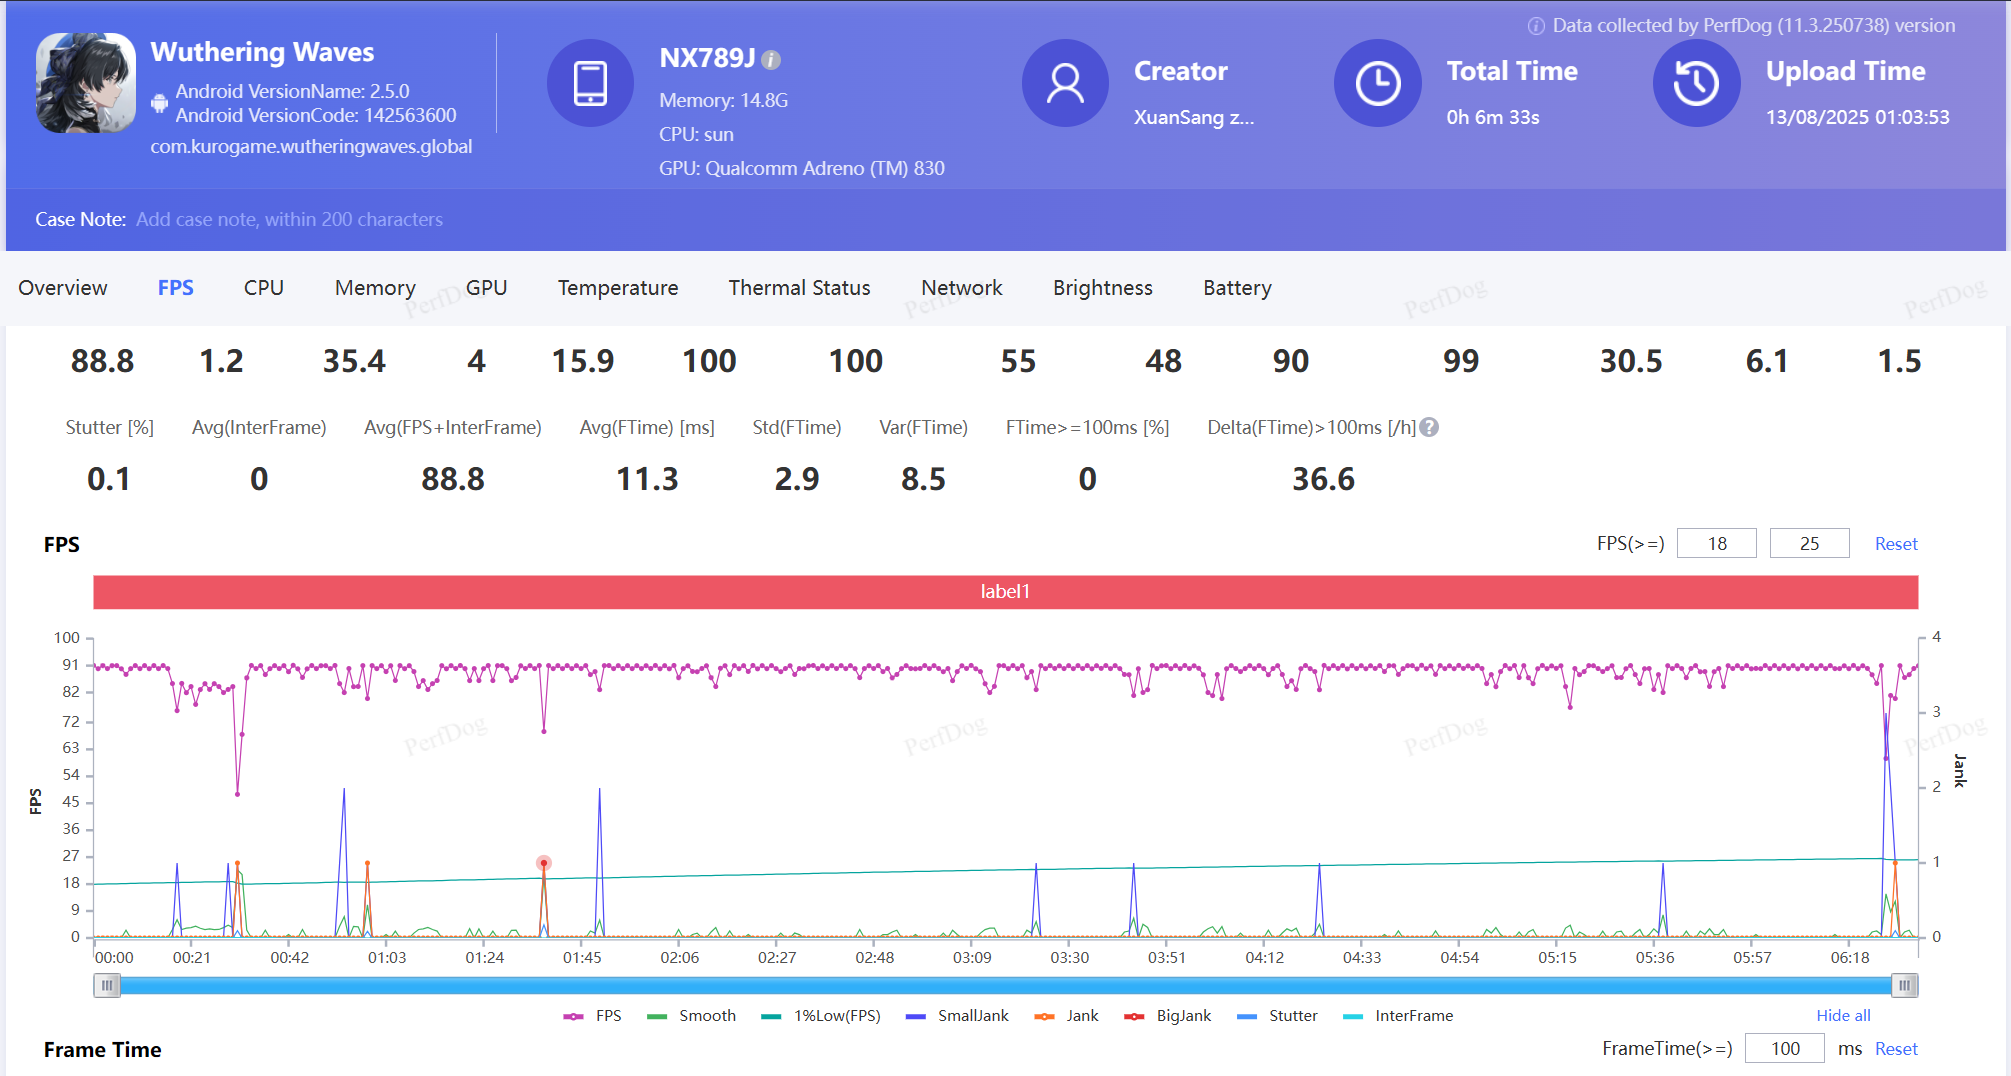
Task: Click the upload time 13/08/2025 01:03:53
Action: tap(1857, 118)
